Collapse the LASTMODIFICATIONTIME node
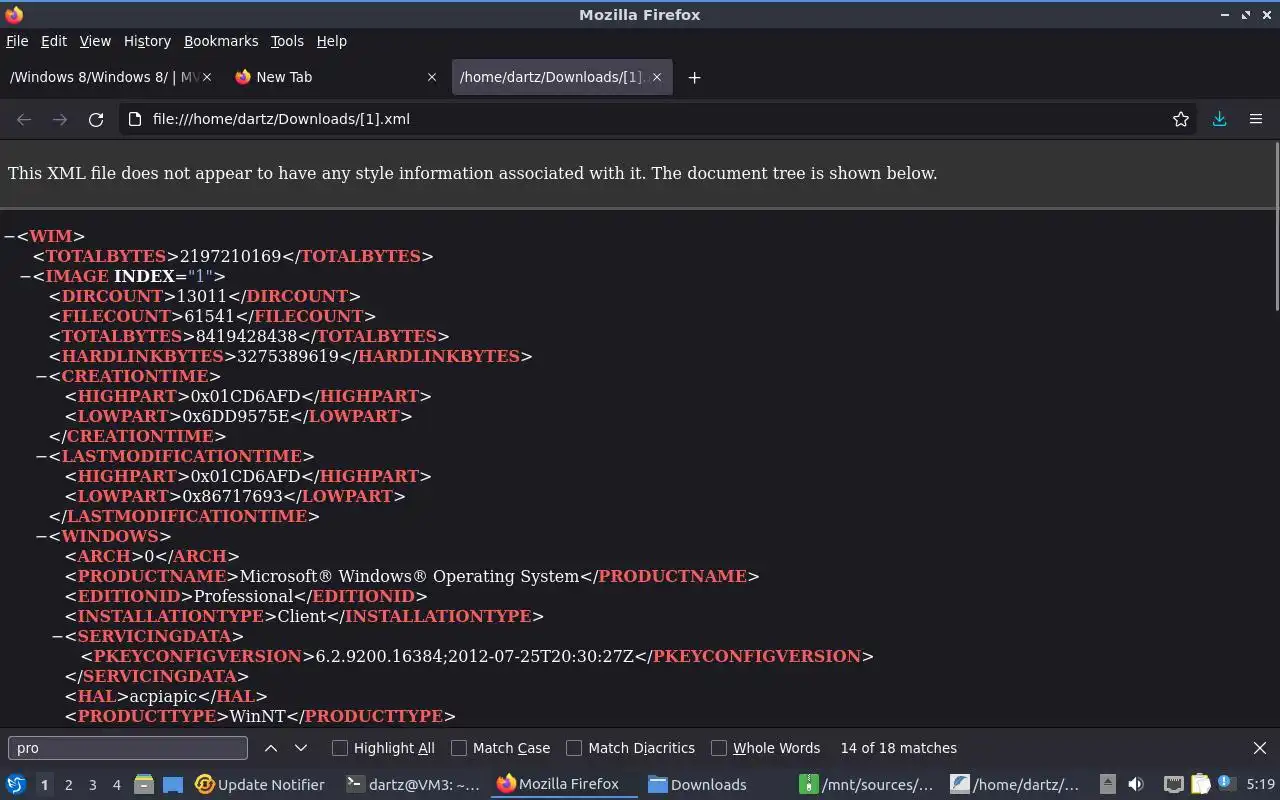This screenshot has height=800, width=1280. tap(41, 456)
